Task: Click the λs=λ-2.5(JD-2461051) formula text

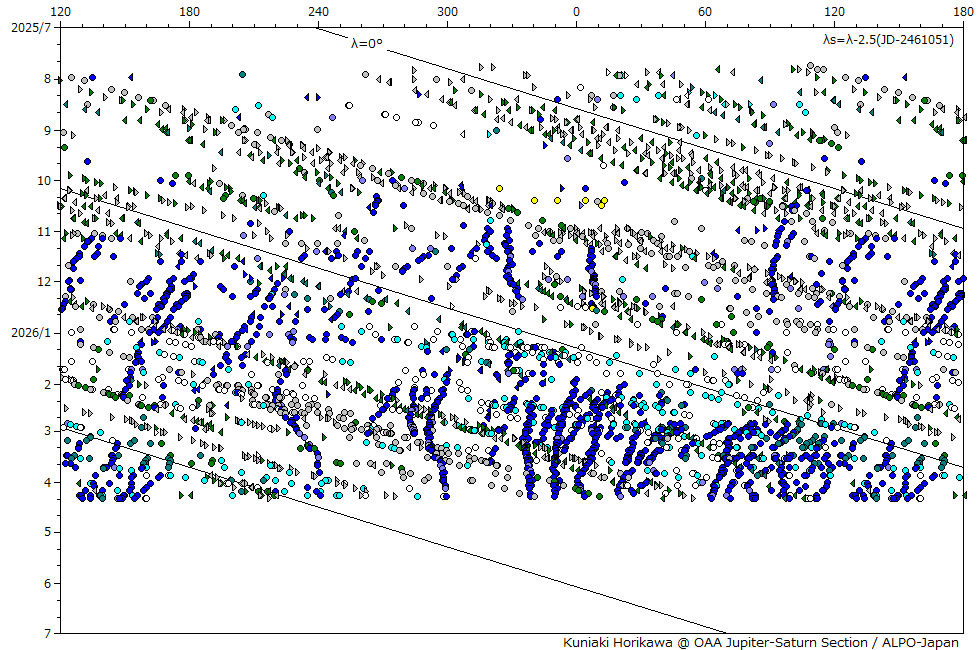Action: [x=887, y=40]
